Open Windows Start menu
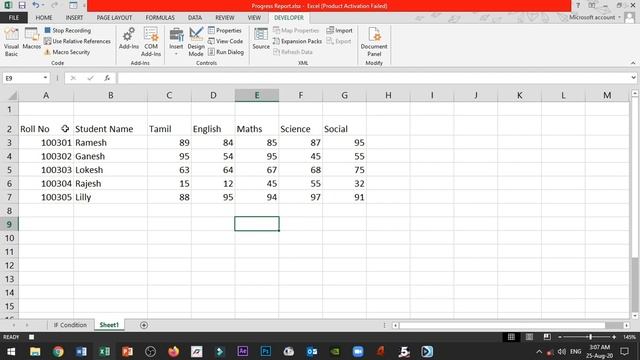Screen dimensions: 640x360 click(11, 351)
